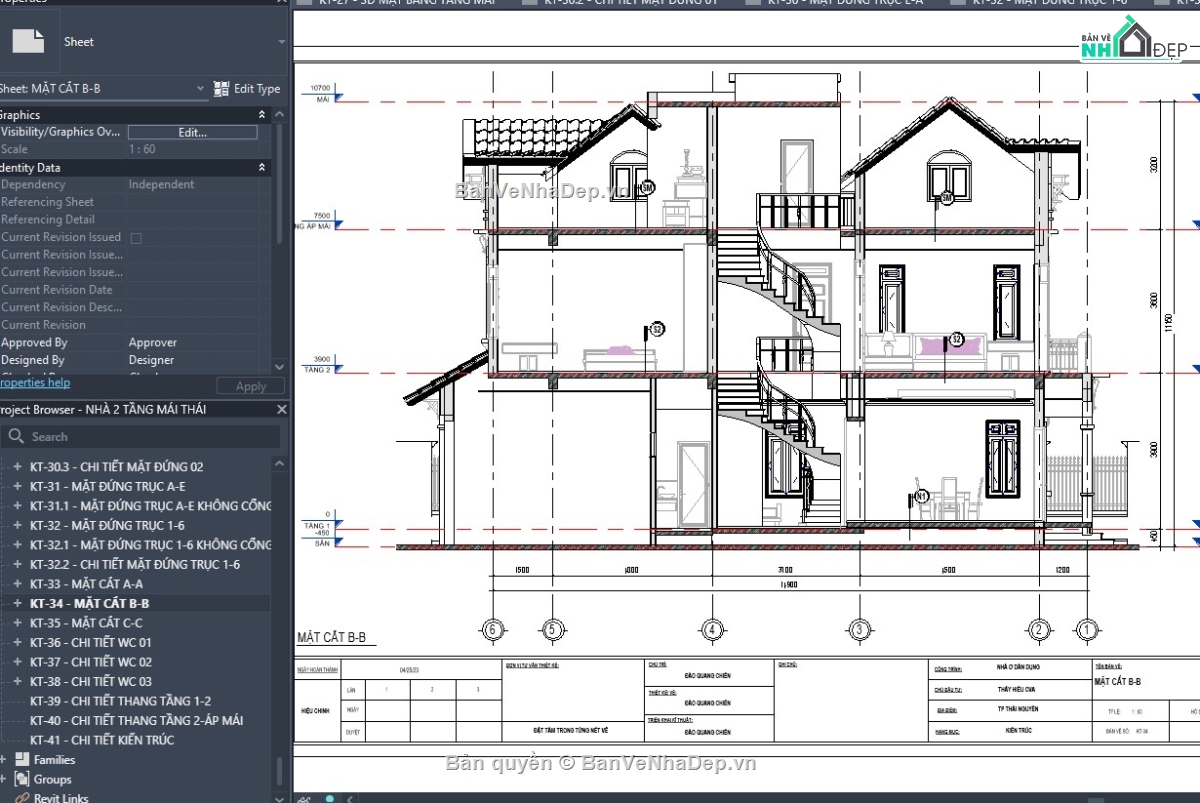Close the Project Browser panel
1200x803 pixels.
point(281,409)
